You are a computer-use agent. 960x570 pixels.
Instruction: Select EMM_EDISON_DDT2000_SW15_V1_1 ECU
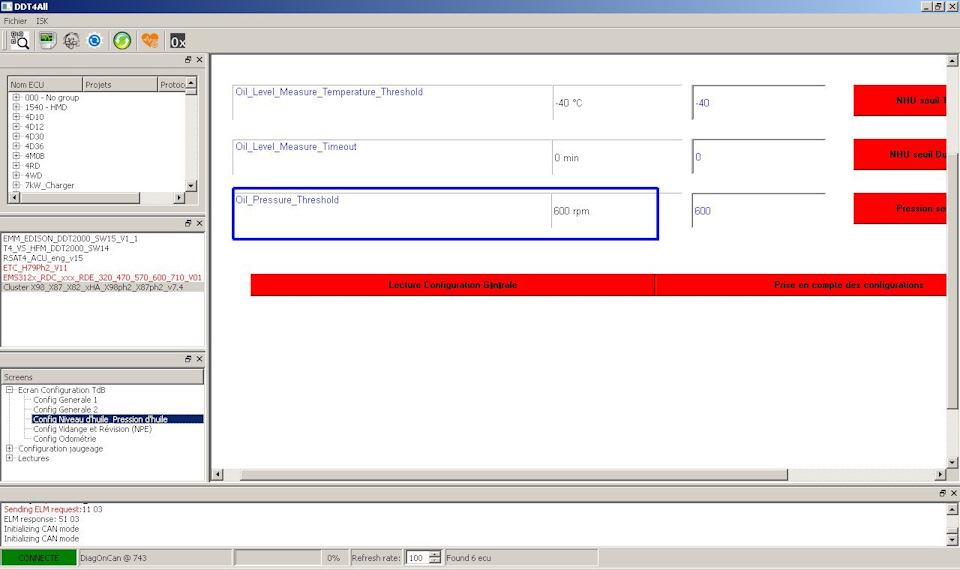pos(70,239)
